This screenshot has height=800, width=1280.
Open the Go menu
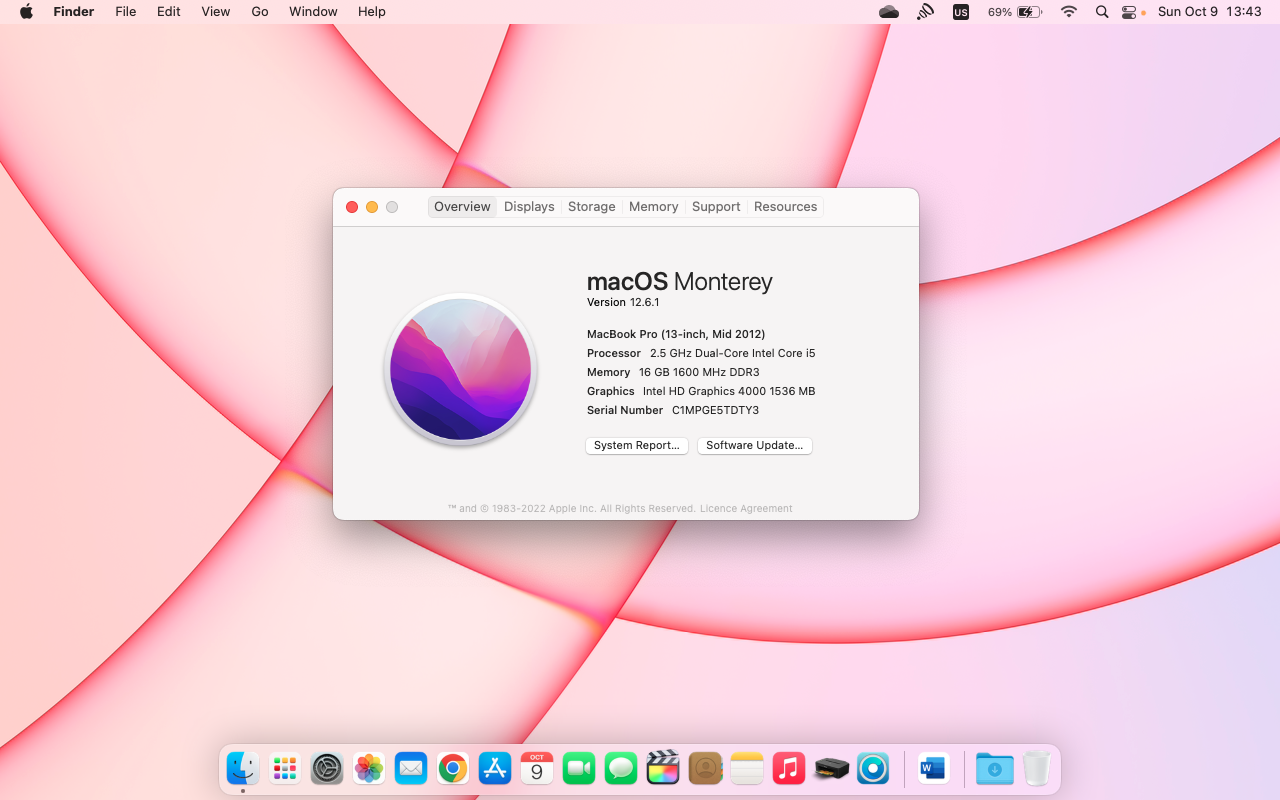[260, 12]
